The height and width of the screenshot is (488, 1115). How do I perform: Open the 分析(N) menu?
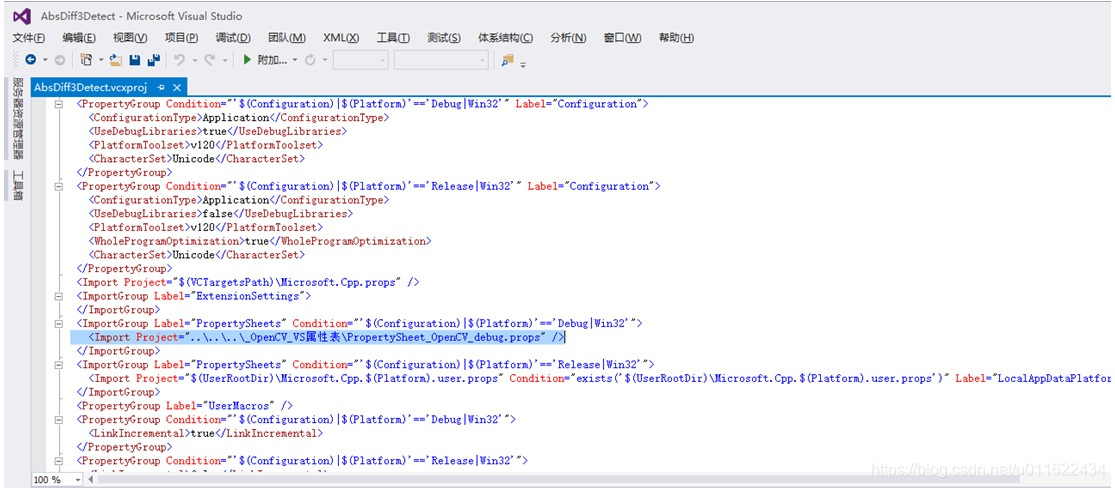pyautogui.click(x=568, y=38)
